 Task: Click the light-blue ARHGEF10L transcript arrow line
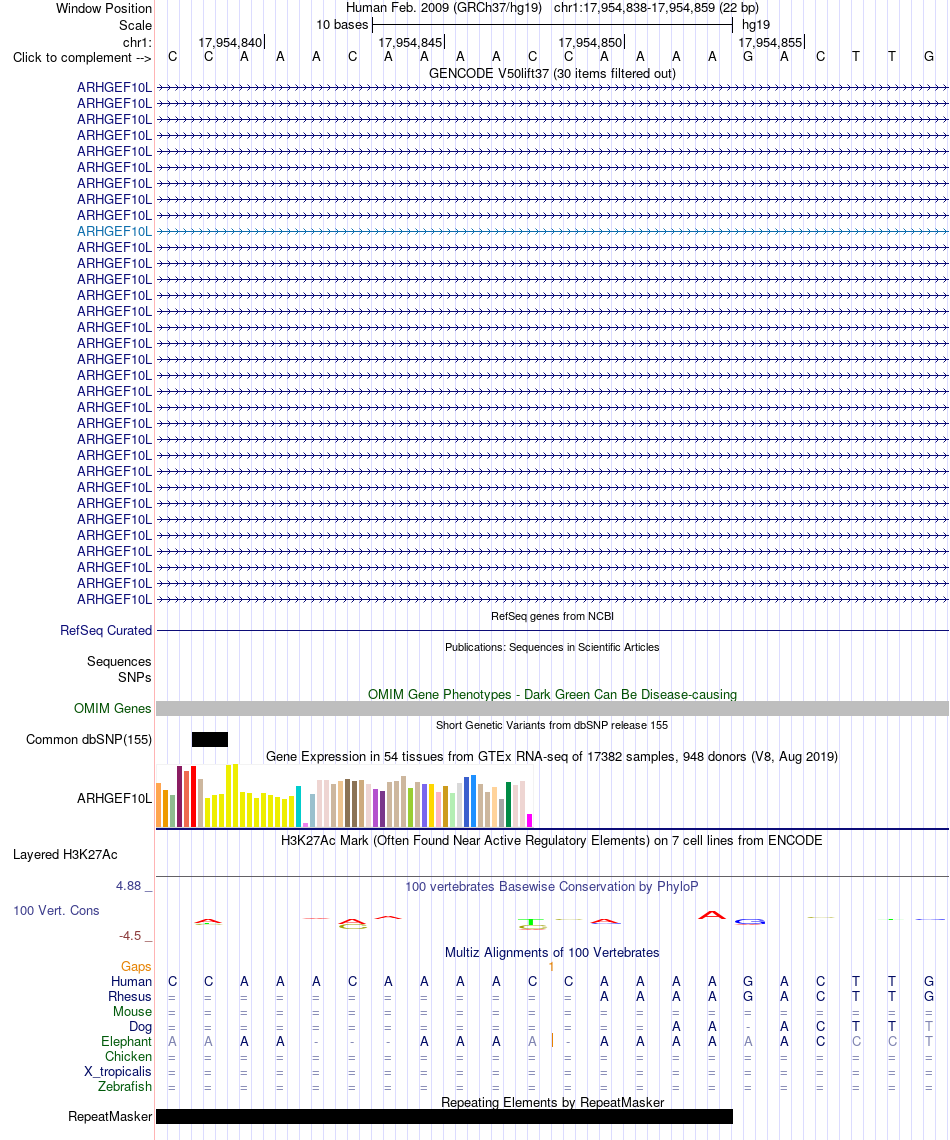click(552, 231)
